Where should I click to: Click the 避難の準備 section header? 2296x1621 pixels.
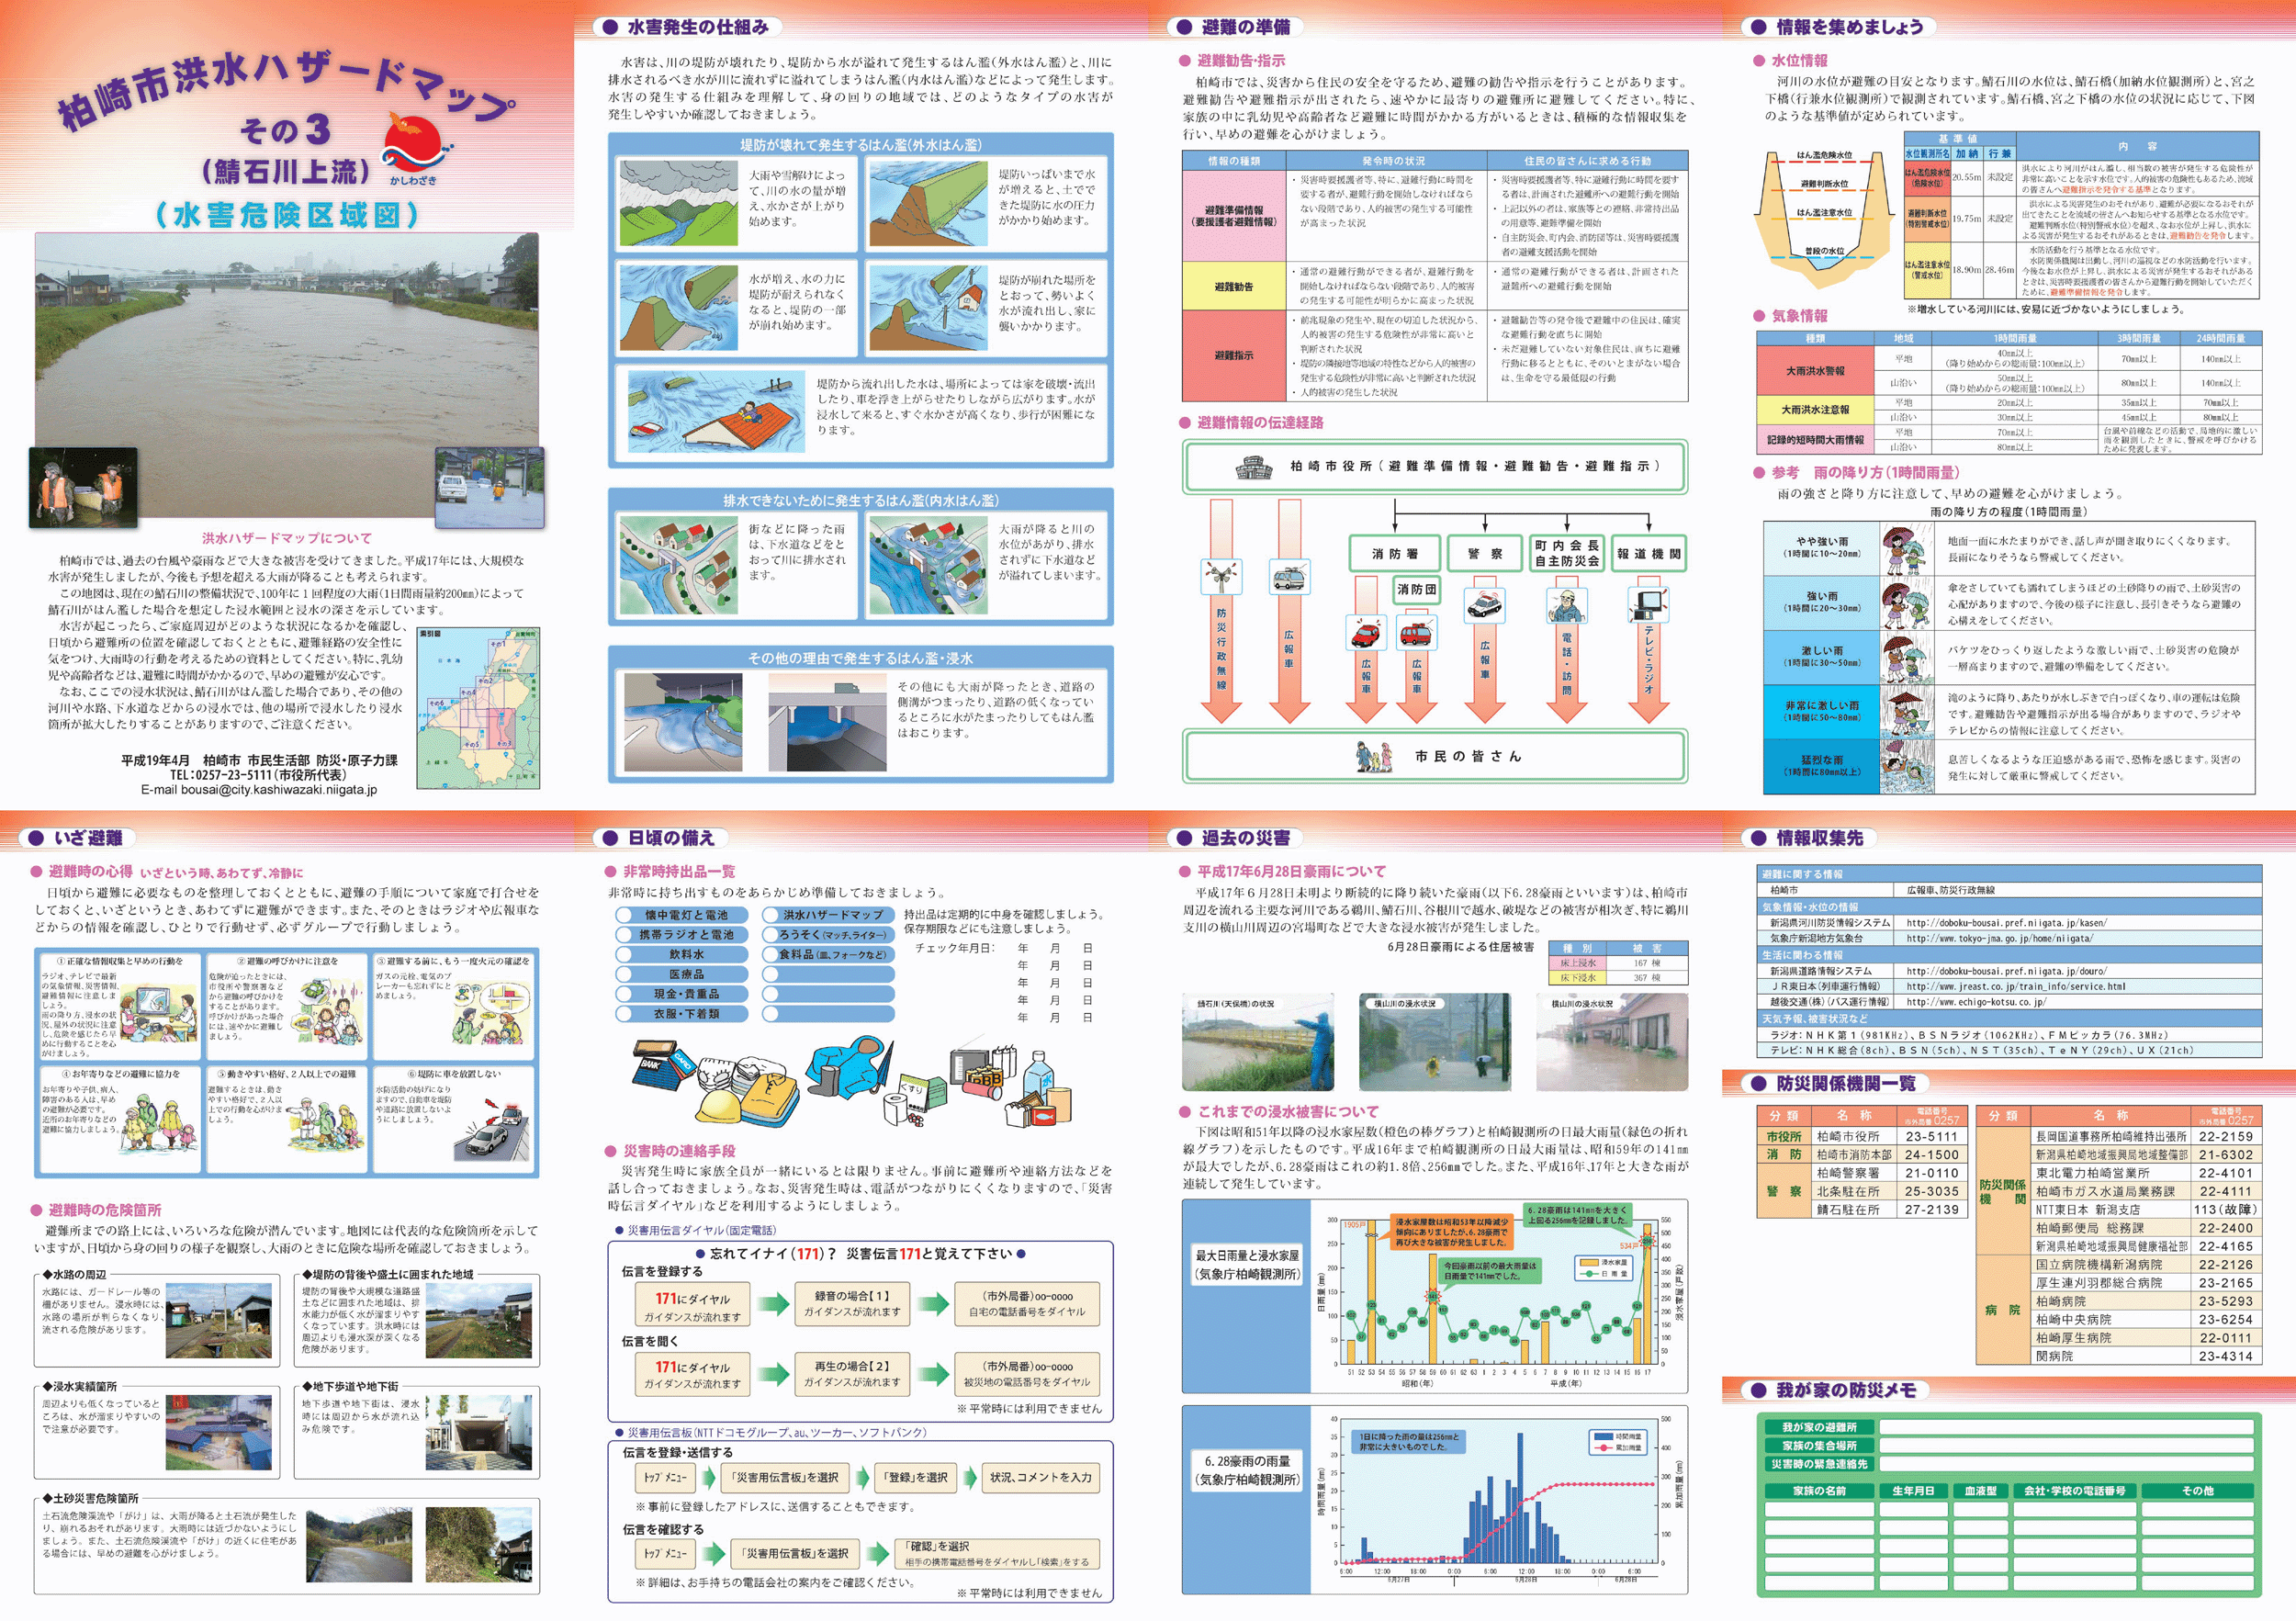[1236, 27]
